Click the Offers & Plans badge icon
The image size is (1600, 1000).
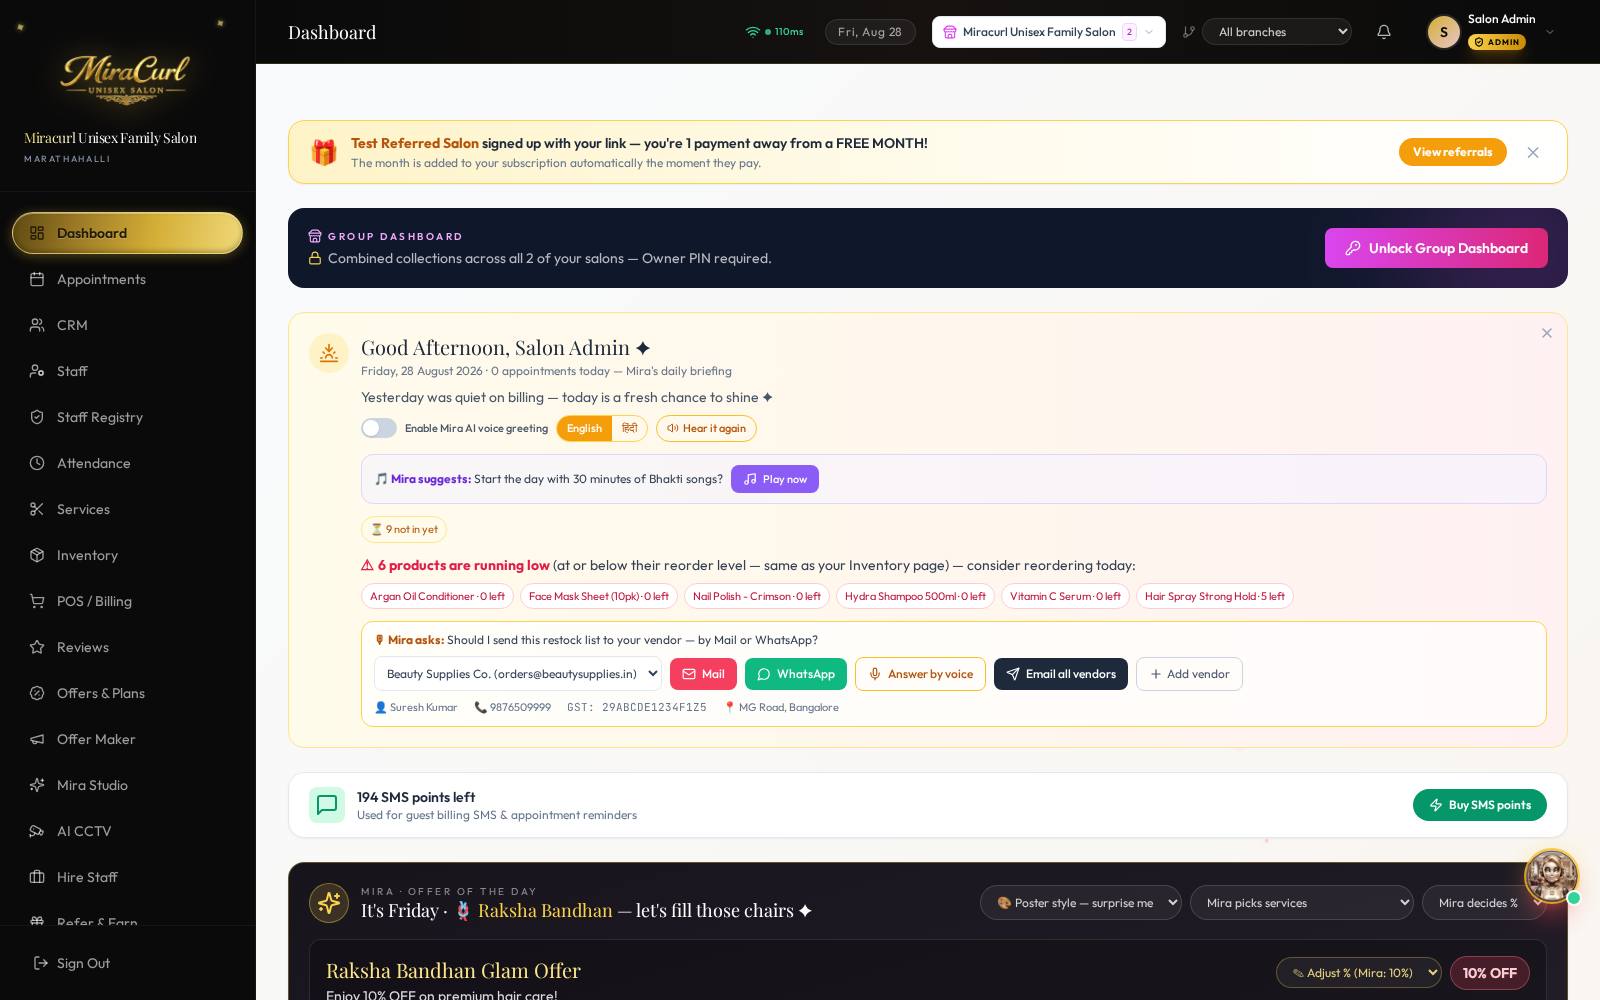(37, 693)
